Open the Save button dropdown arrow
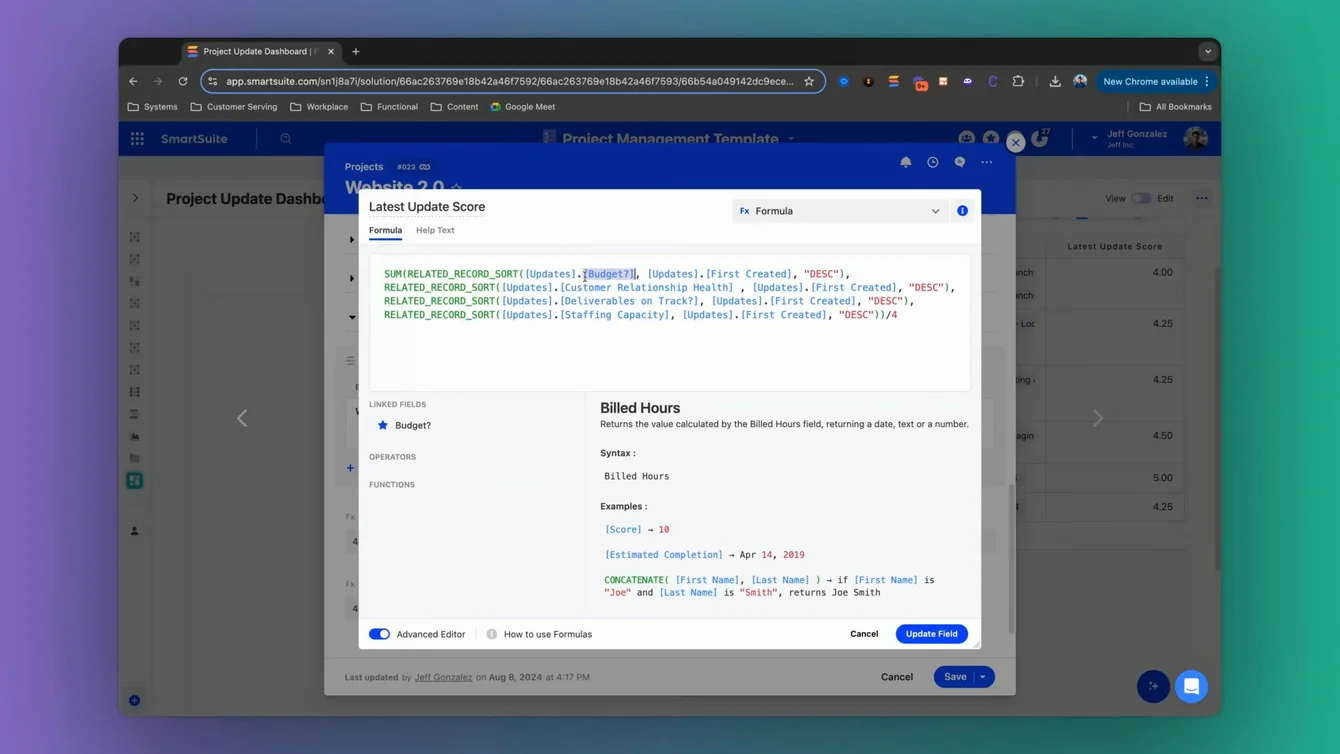Image resolution: width=1340 pixels, height=754 pixels. pyautogui.click(x=983, y=677)
